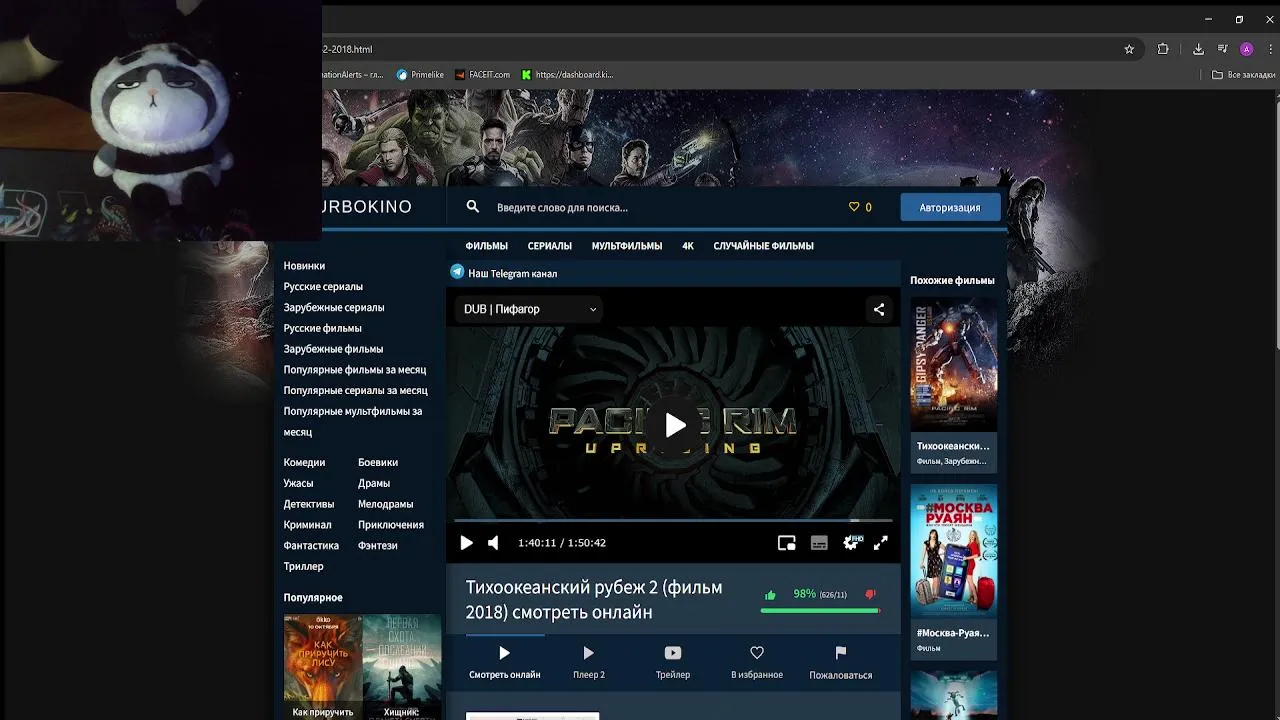1280x720 pixels.
Task: Focus the search input field
Action: pos(660,207)
